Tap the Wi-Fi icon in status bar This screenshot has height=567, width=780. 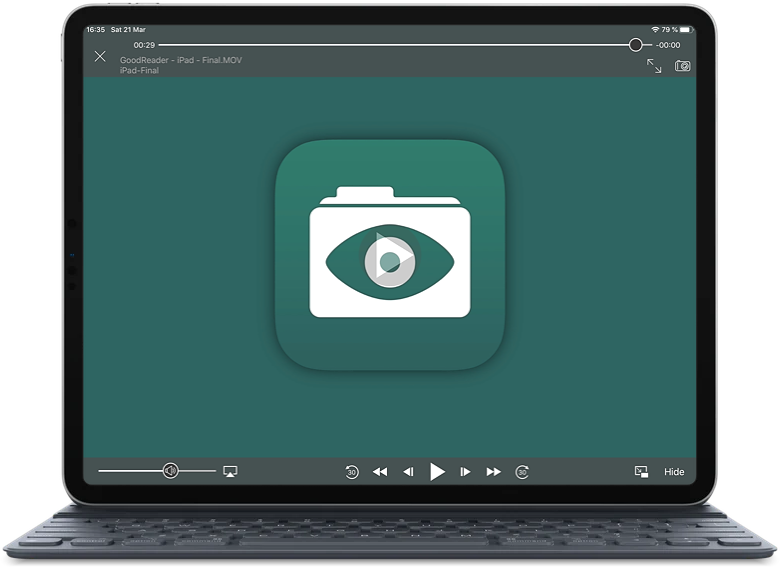point(656,30)
